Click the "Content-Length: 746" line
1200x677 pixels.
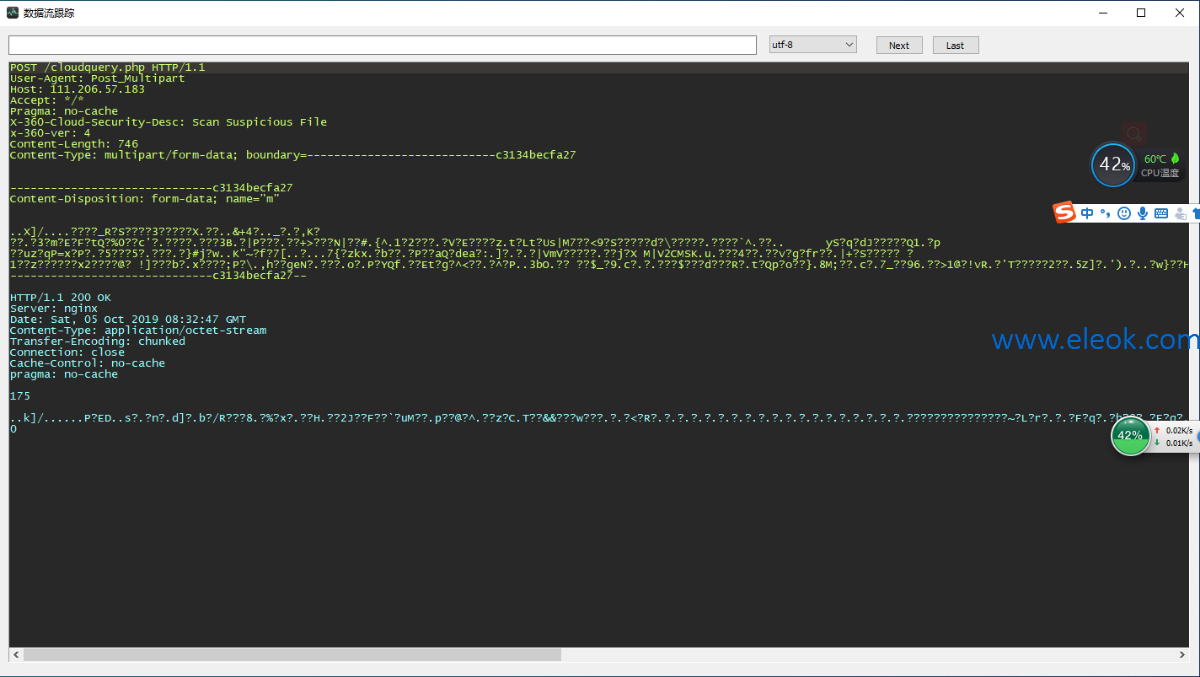(74, 144)
